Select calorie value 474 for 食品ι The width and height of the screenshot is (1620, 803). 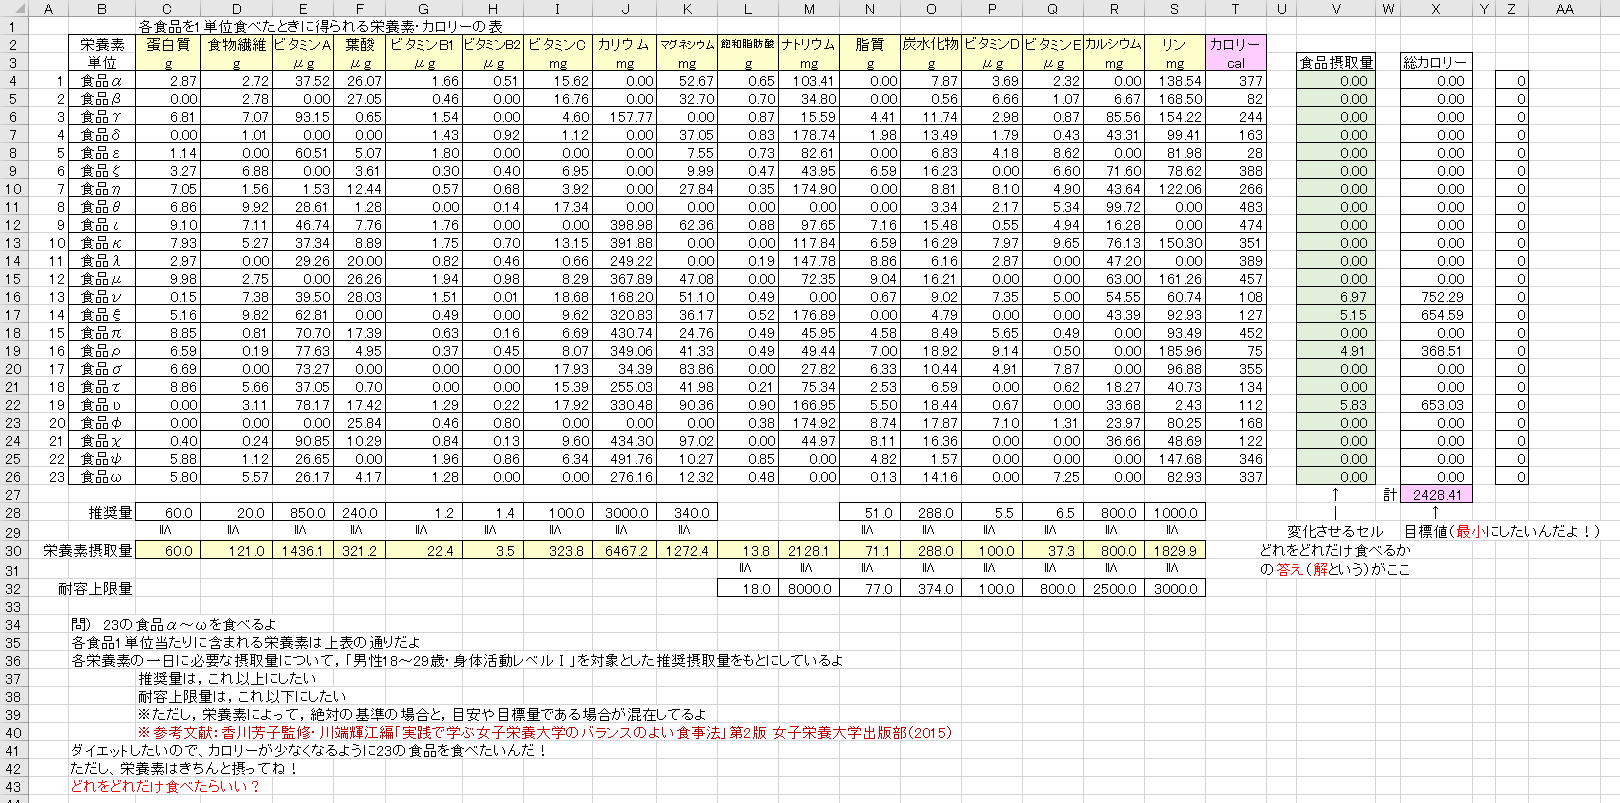click(x=1236, y=225)
